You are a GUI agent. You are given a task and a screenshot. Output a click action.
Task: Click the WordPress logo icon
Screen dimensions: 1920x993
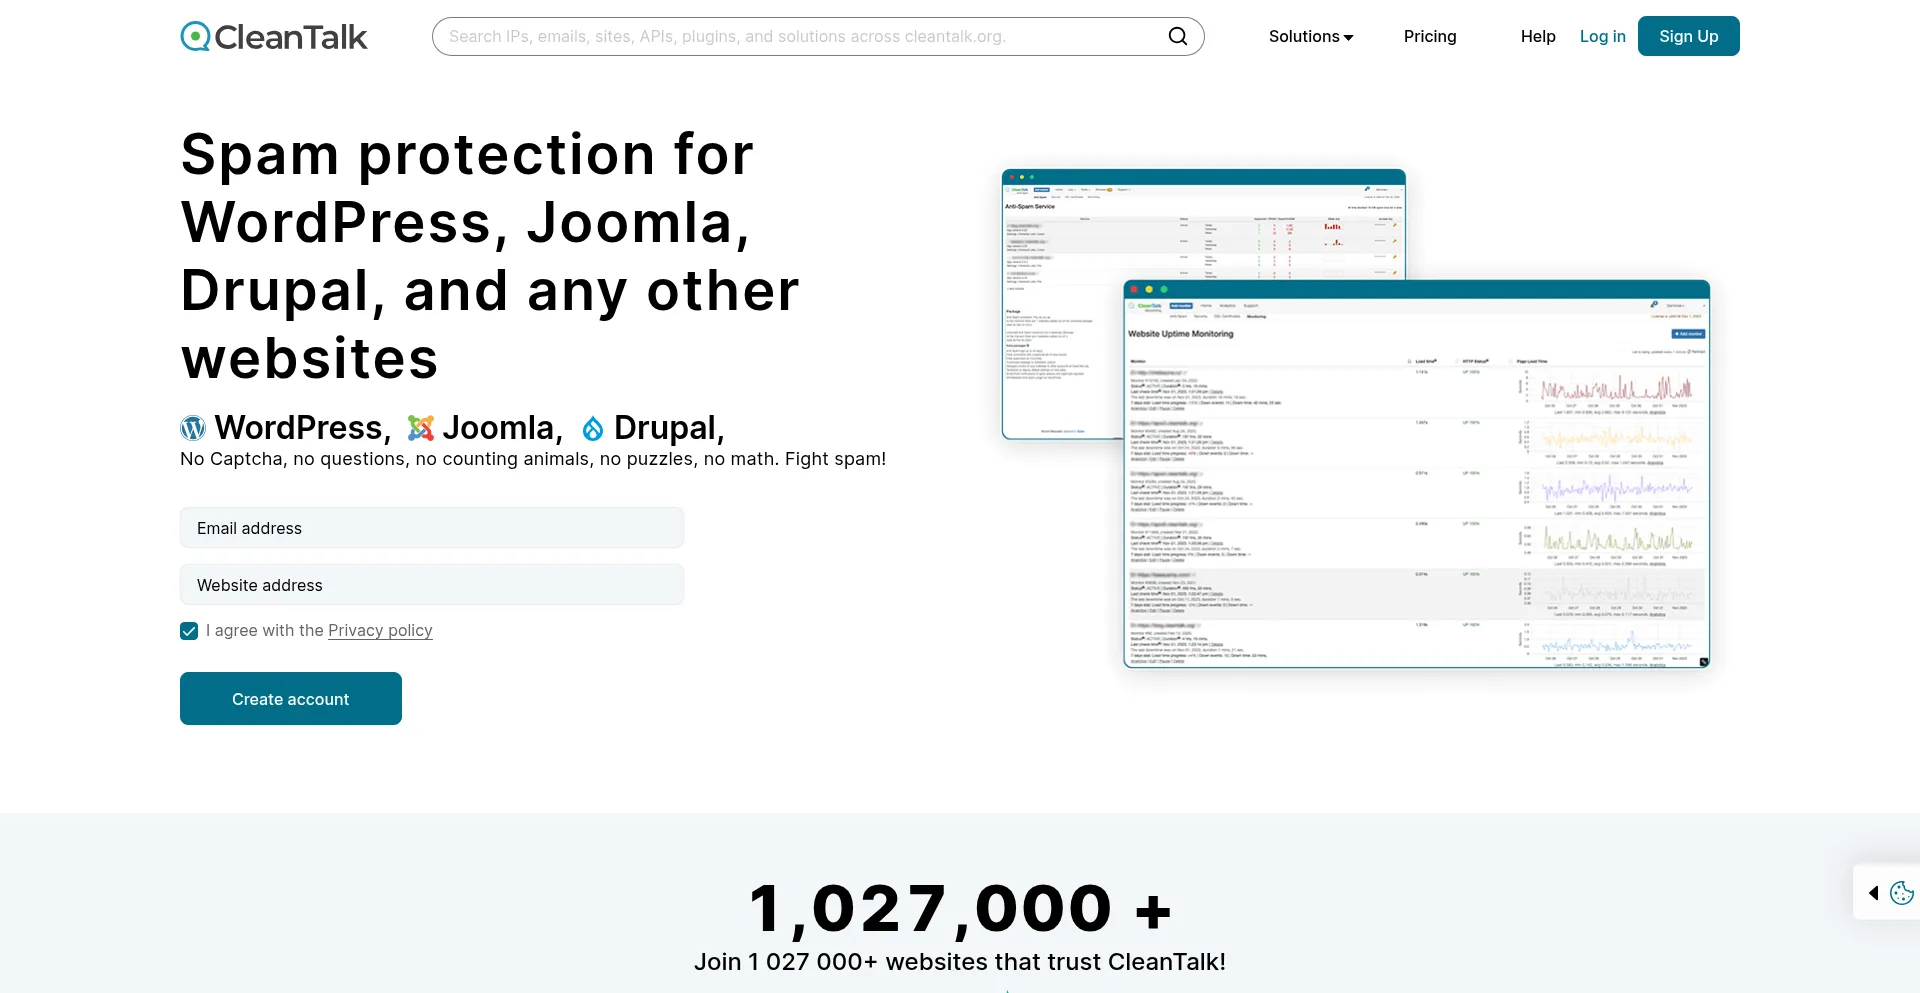coord(193,428)
